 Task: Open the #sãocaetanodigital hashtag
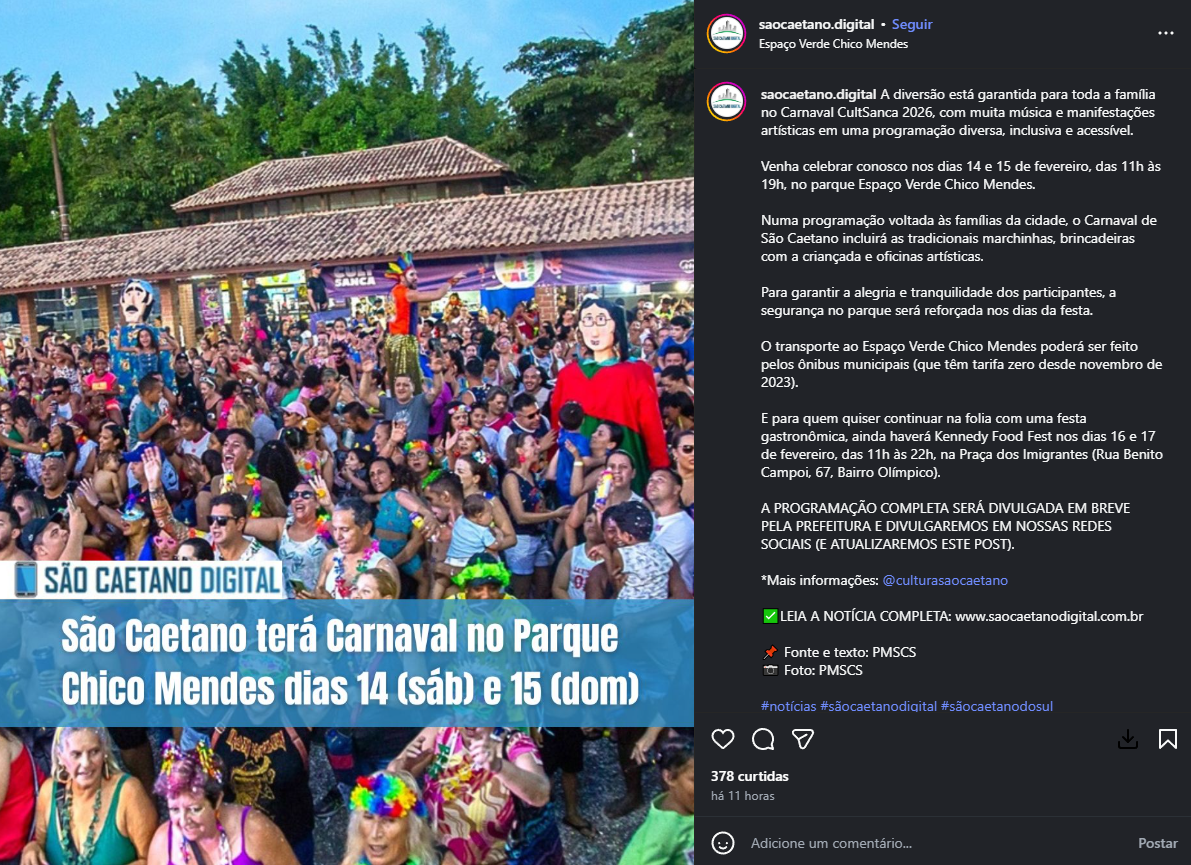coord(879,706)
